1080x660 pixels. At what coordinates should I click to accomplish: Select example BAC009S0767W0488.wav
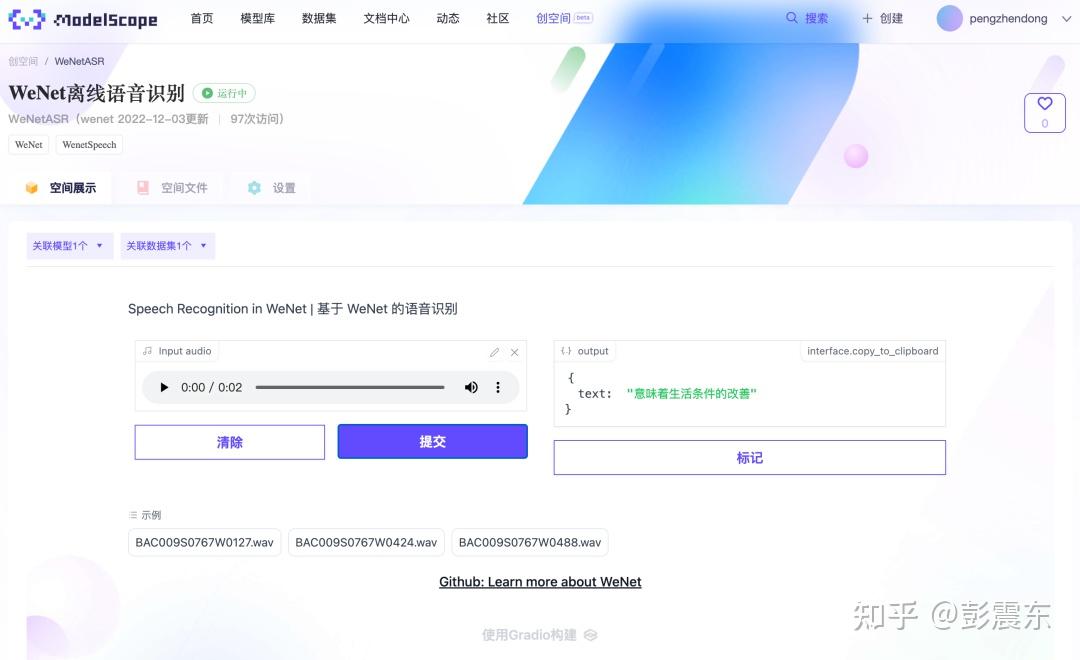(530, 542)
